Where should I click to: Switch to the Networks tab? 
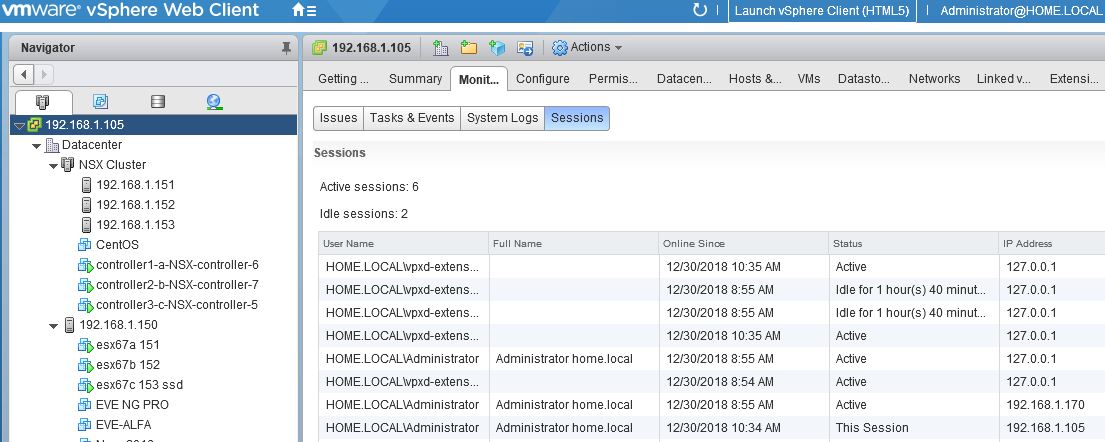[934, 78]
